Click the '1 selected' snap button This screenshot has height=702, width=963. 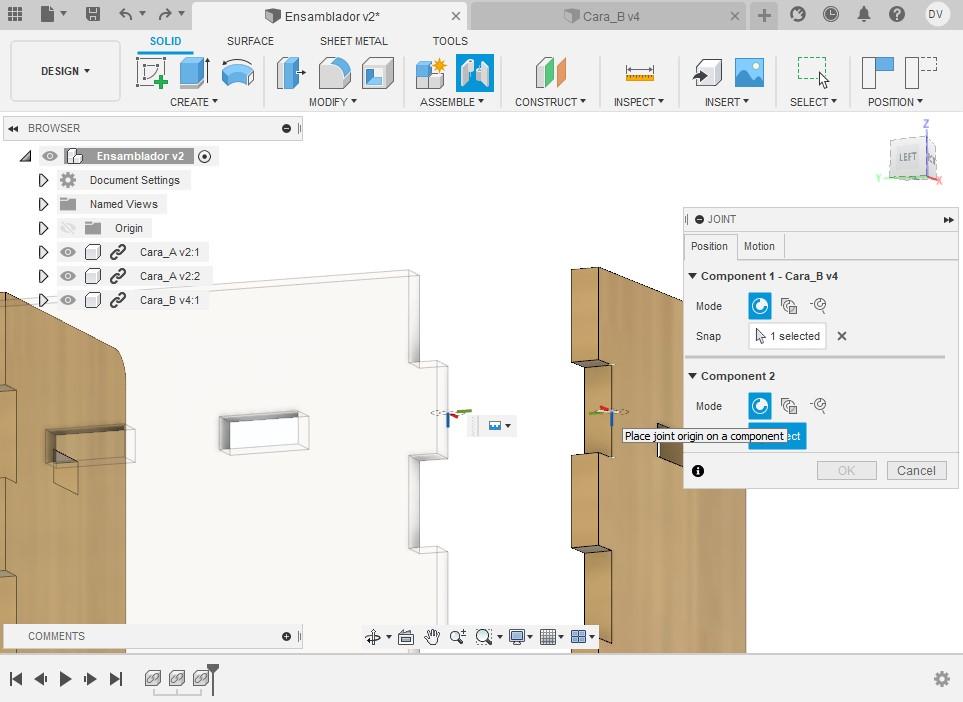pos(787,336)
